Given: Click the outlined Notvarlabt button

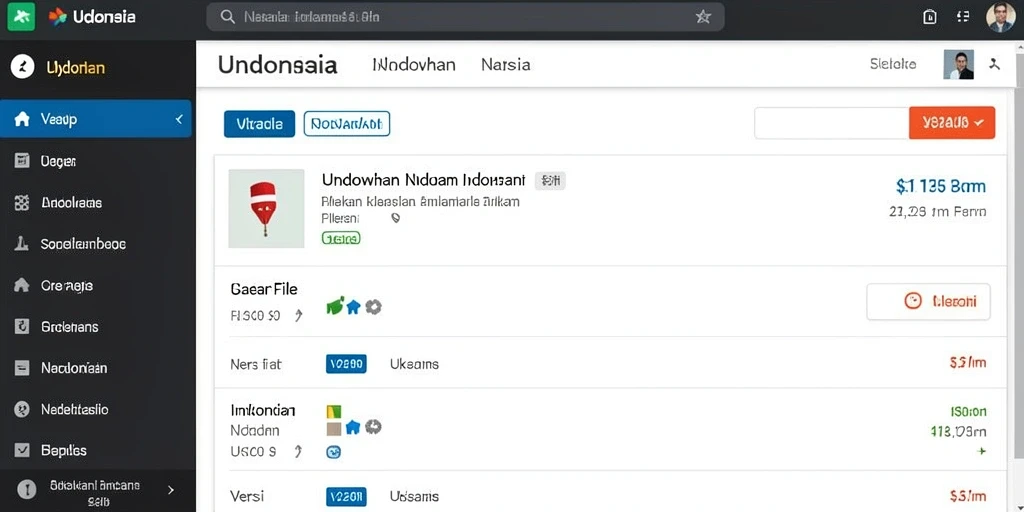Looking at the screenshot, I should (347, 123).
